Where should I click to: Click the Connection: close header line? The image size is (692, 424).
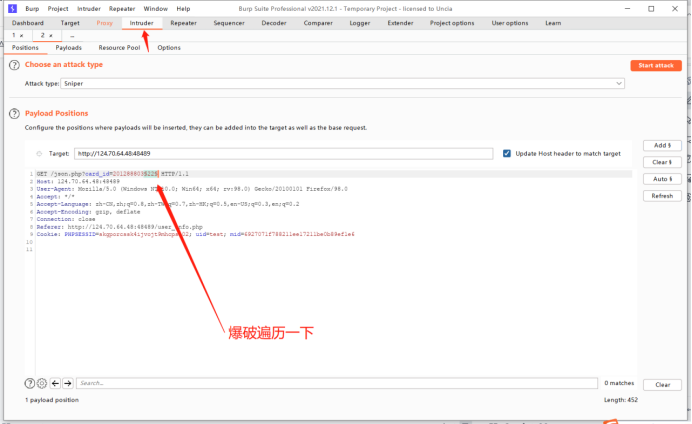point(66,219)
